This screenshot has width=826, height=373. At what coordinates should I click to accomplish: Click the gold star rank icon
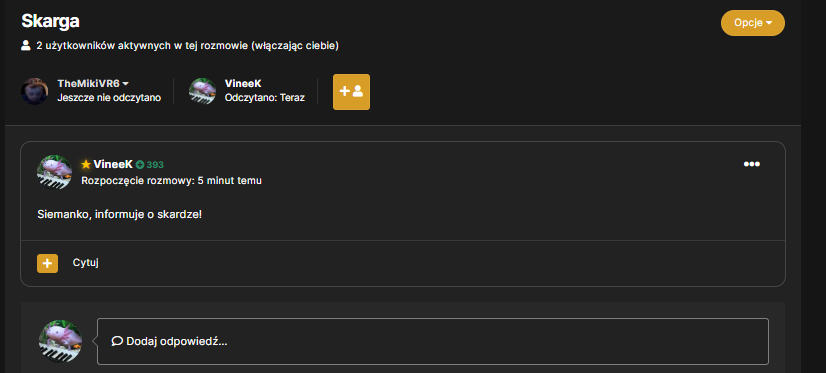[x=86, y=164]
